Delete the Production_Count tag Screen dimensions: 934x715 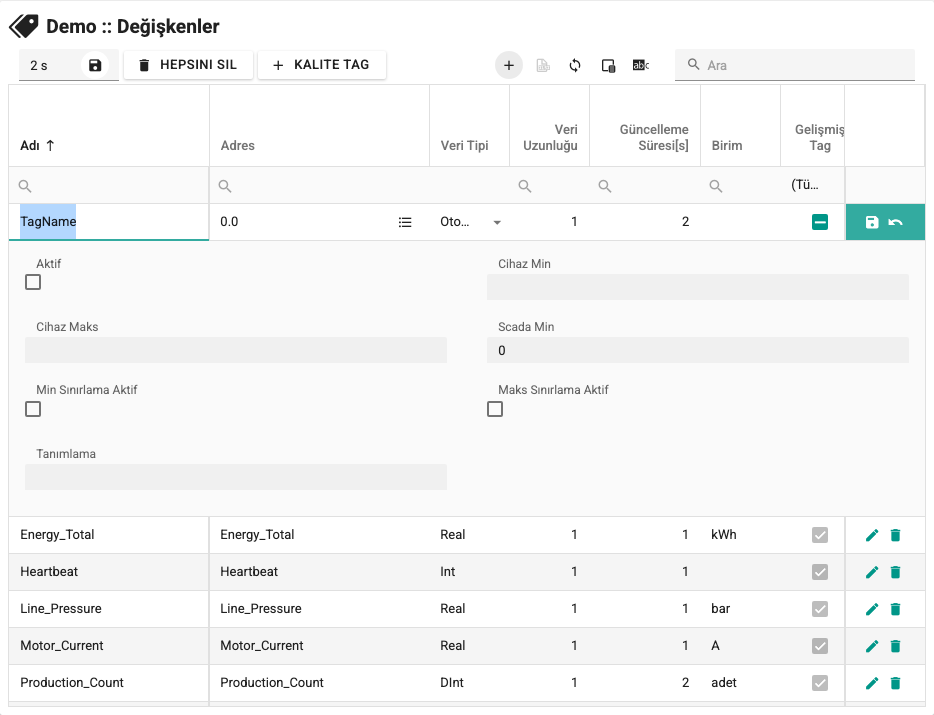895,683
